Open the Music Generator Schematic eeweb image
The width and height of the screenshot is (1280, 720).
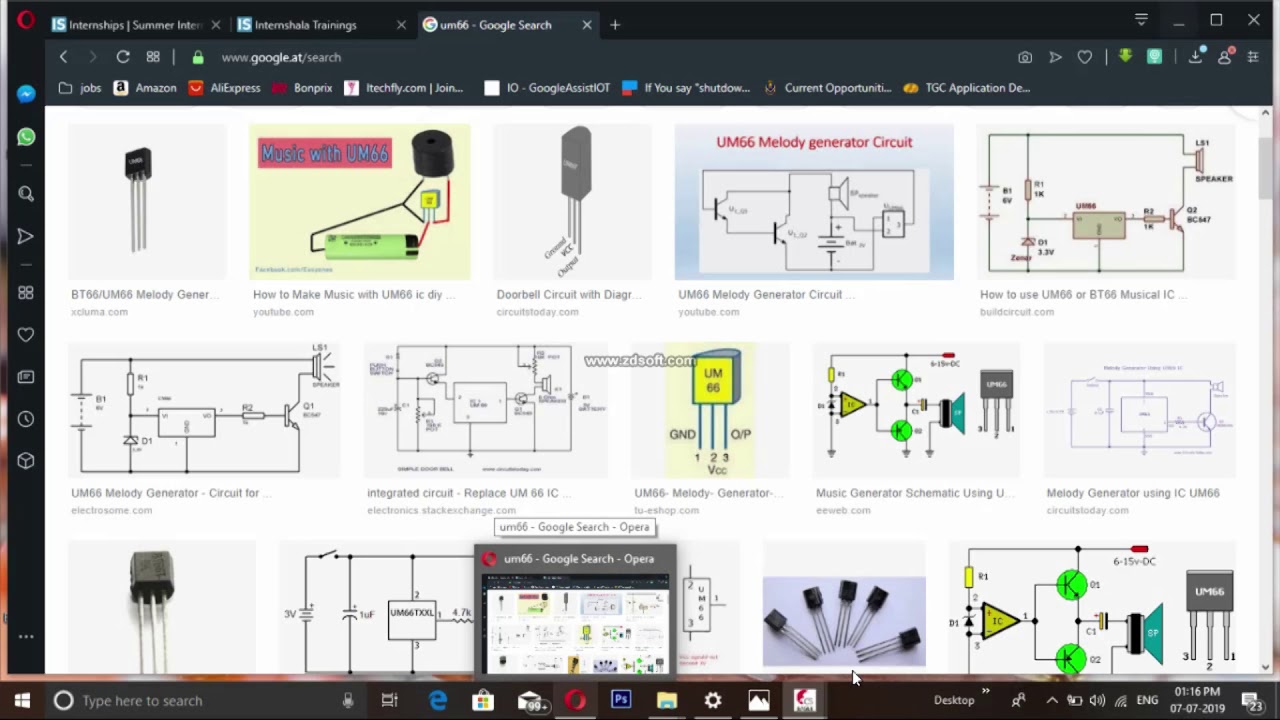click(x=915, y=410)
